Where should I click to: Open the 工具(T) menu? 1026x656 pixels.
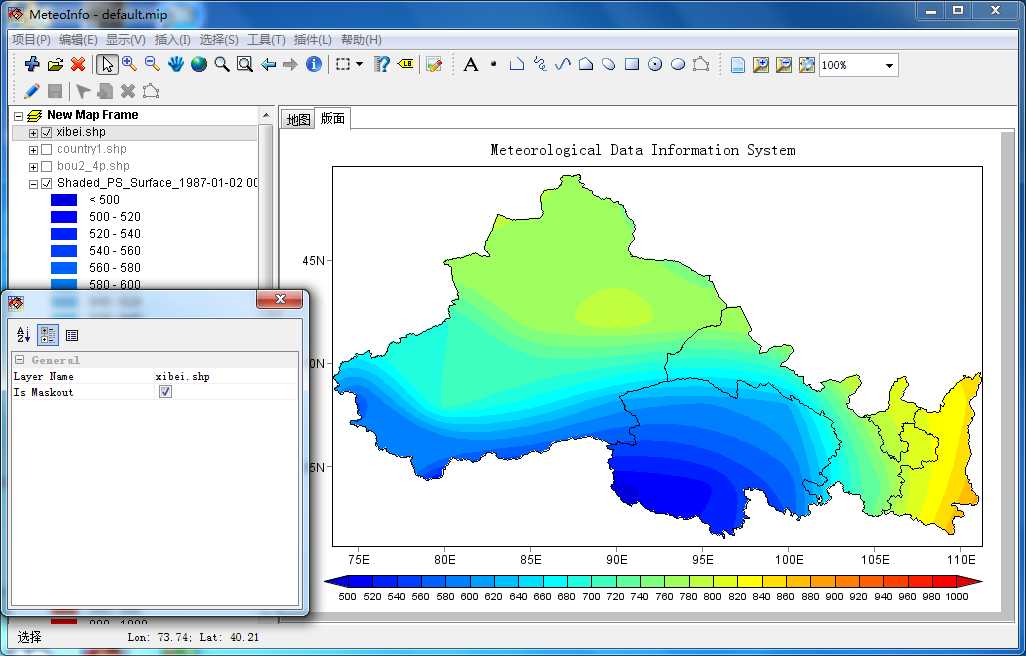pyautogui.click(x=266, y=40)
